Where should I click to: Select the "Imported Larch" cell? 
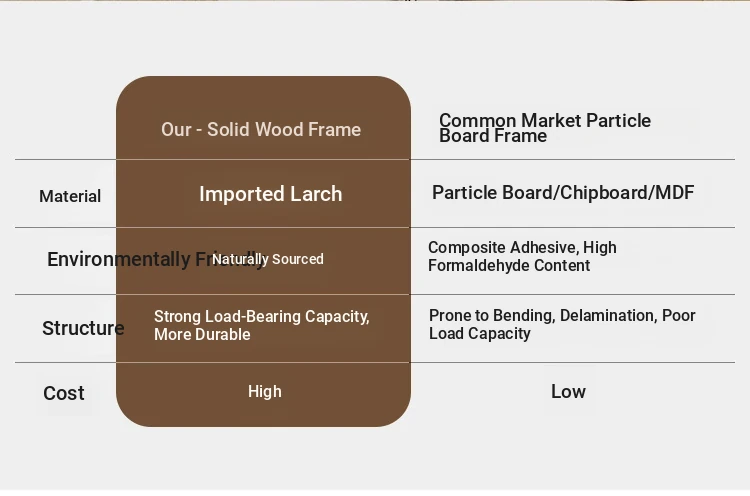click(x=270, y=194)
